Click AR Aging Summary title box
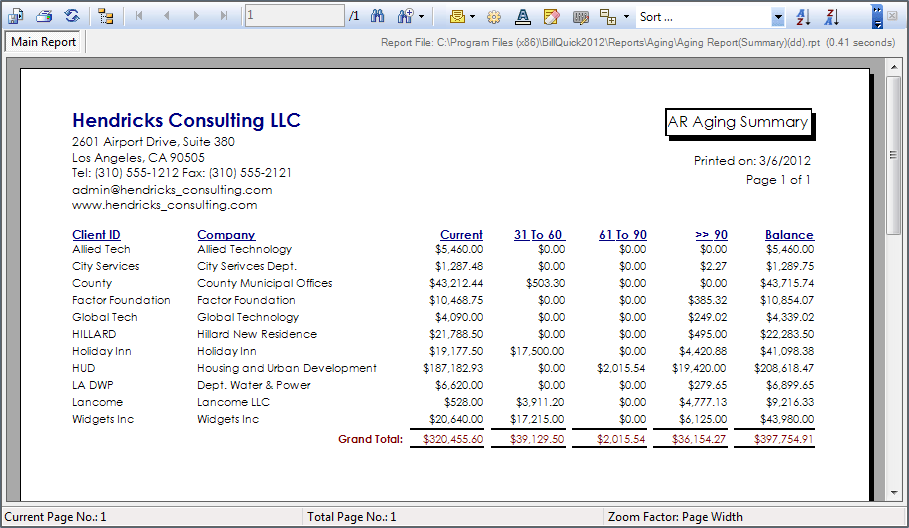909x528 pixels. click(738, 122)
